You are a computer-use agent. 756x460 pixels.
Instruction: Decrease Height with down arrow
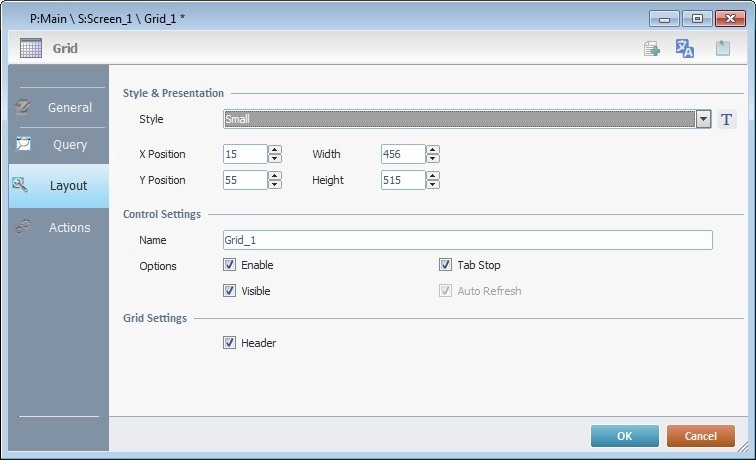click(x=433, y=185)
